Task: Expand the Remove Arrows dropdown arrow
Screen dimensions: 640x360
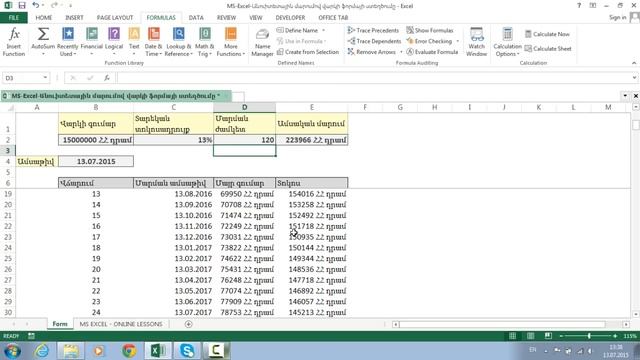Action: (x=401, y=52)
